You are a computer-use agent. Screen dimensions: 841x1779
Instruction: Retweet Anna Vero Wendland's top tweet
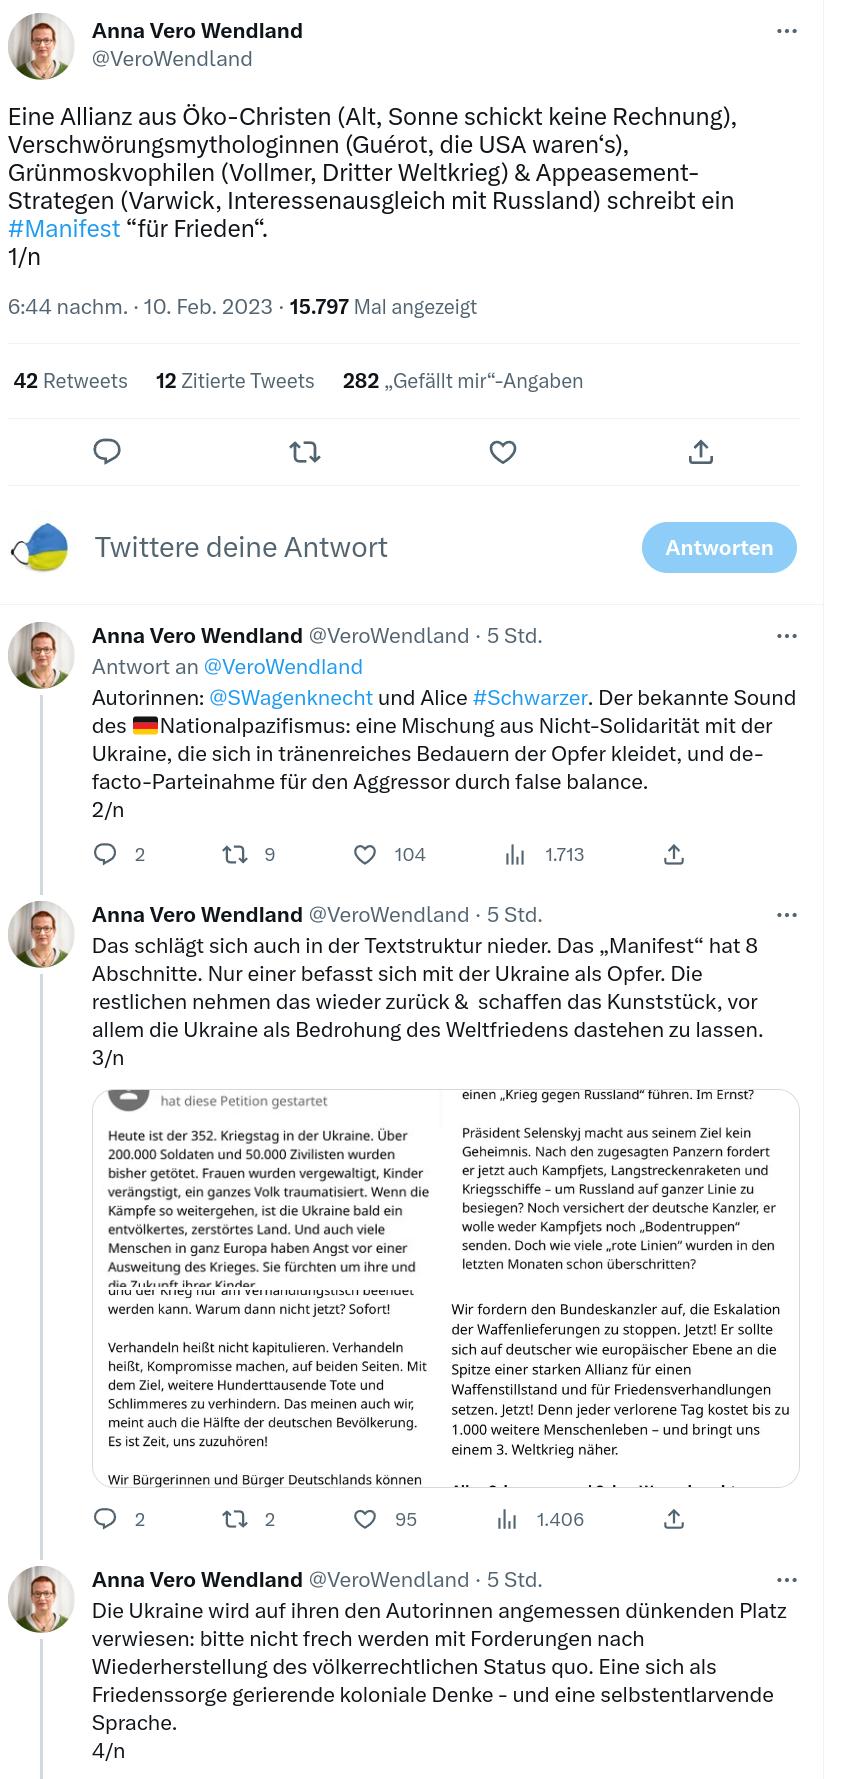pyautogui.click(x=304, y=452)
